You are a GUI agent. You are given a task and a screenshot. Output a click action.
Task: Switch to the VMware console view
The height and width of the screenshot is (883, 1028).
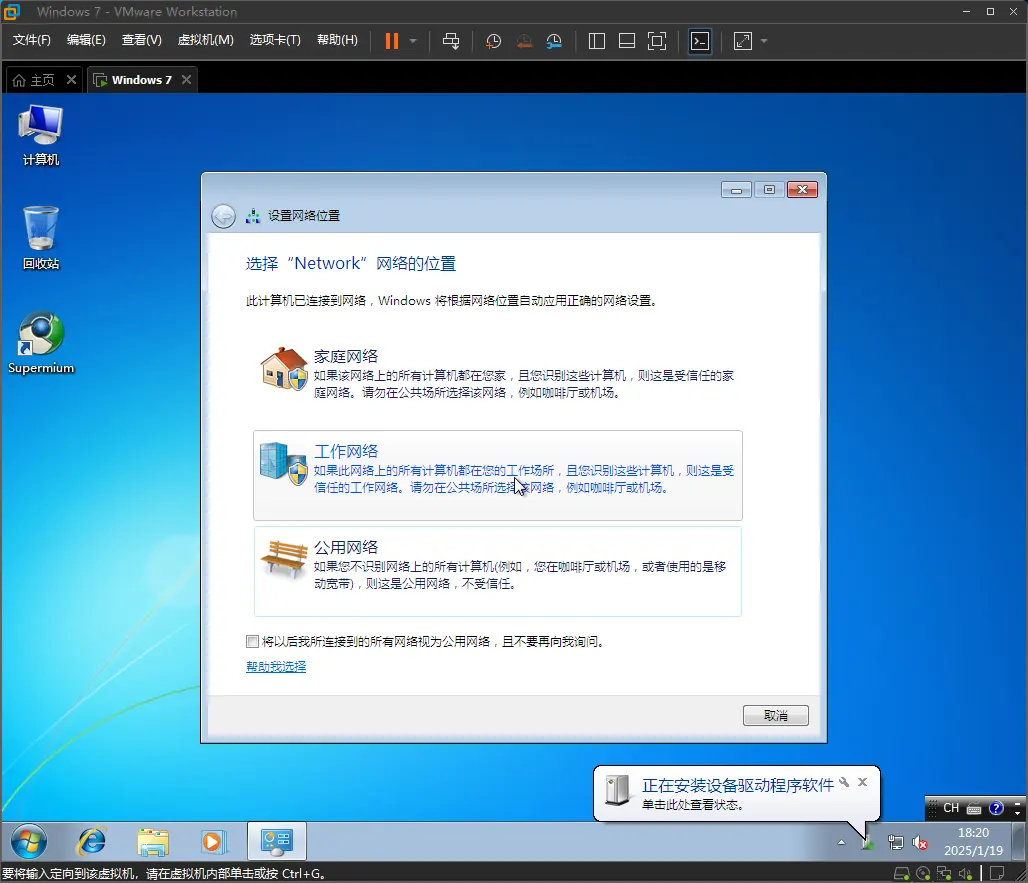700,41
